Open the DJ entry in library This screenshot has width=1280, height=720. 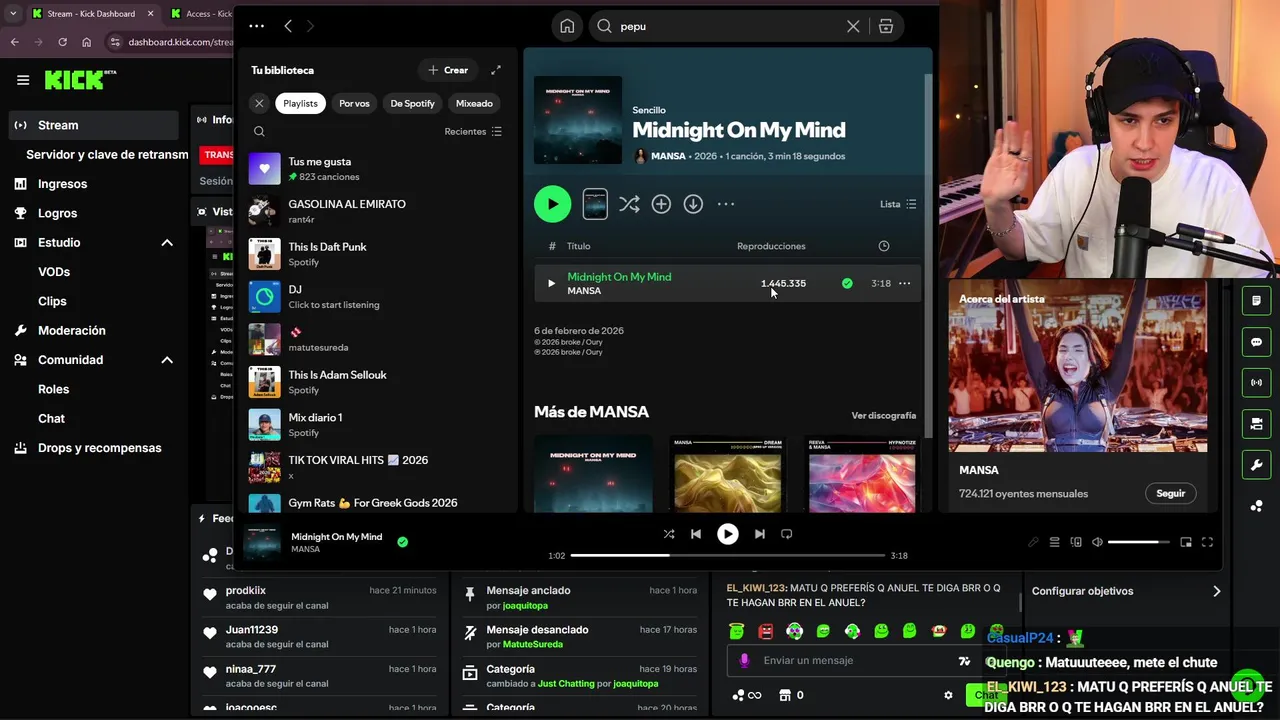tap(378, 296)
